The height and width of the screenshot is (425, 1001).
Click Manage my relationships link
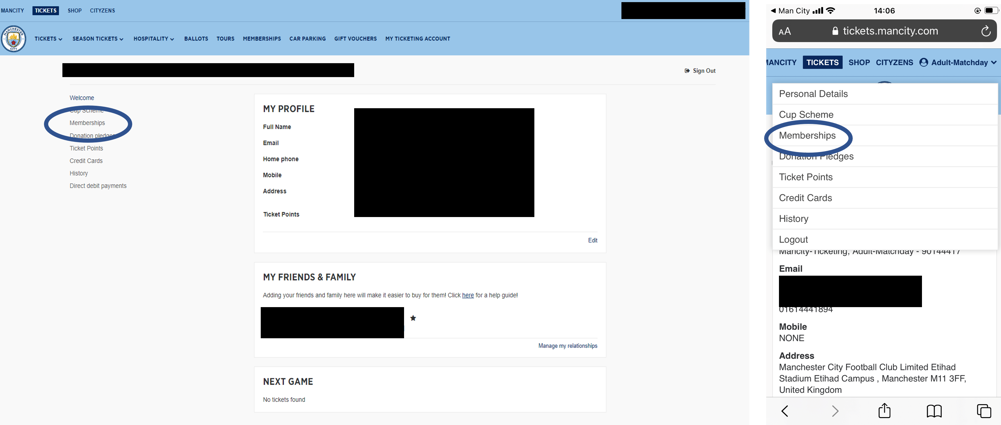click(x=568, y=346)
